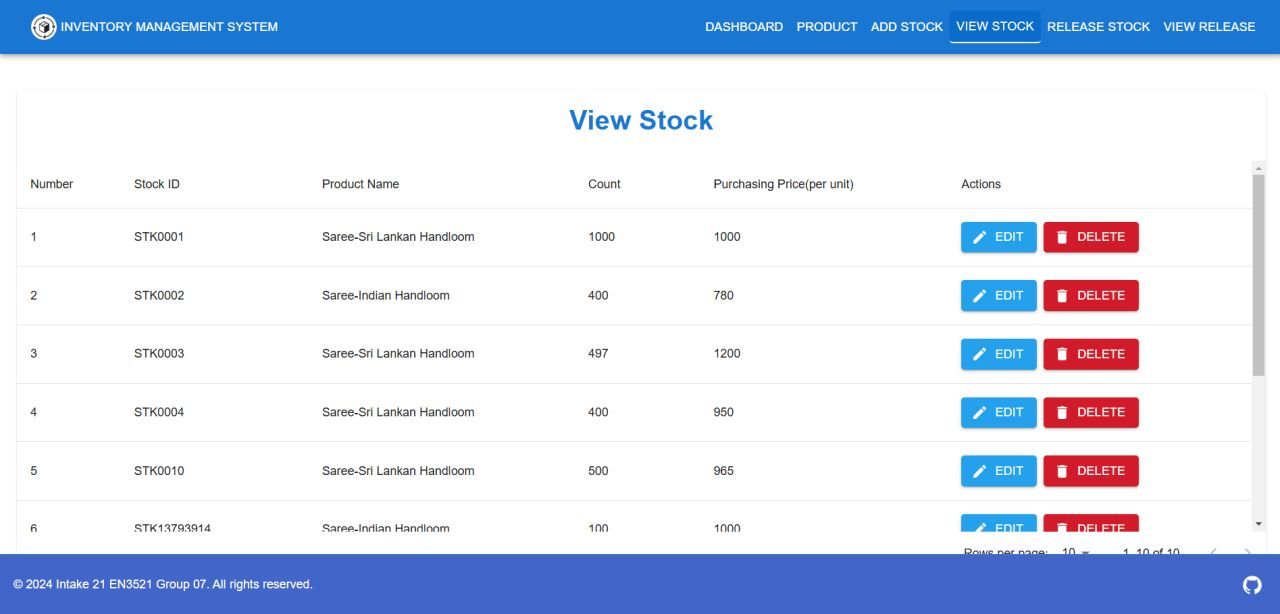Navigate to the DASHBOARD menu item
The height and width of the screenshot is (614, 1280).
744,26
